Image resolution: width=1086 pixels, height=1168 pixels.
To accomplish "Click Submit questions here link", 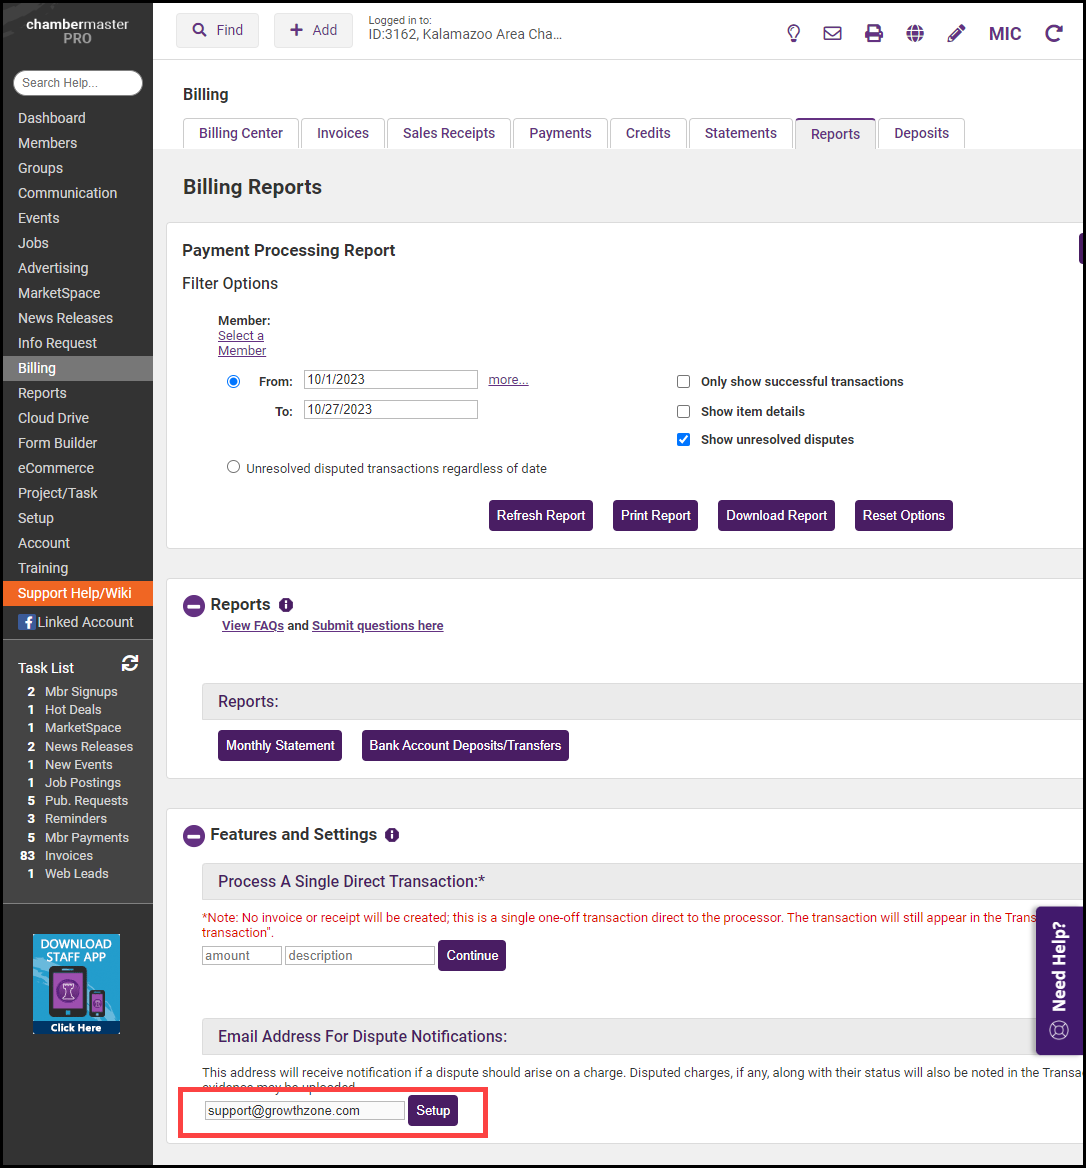I will pyautogui.click(x=378, y=626).
